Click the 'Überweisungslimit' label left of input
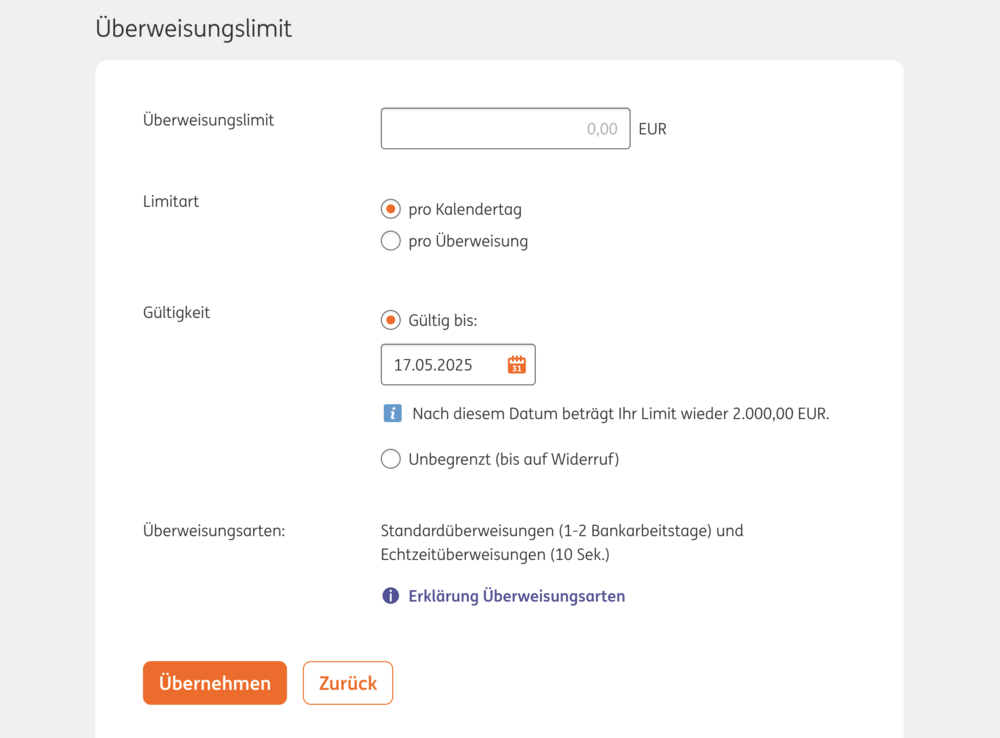 point(208,120)
